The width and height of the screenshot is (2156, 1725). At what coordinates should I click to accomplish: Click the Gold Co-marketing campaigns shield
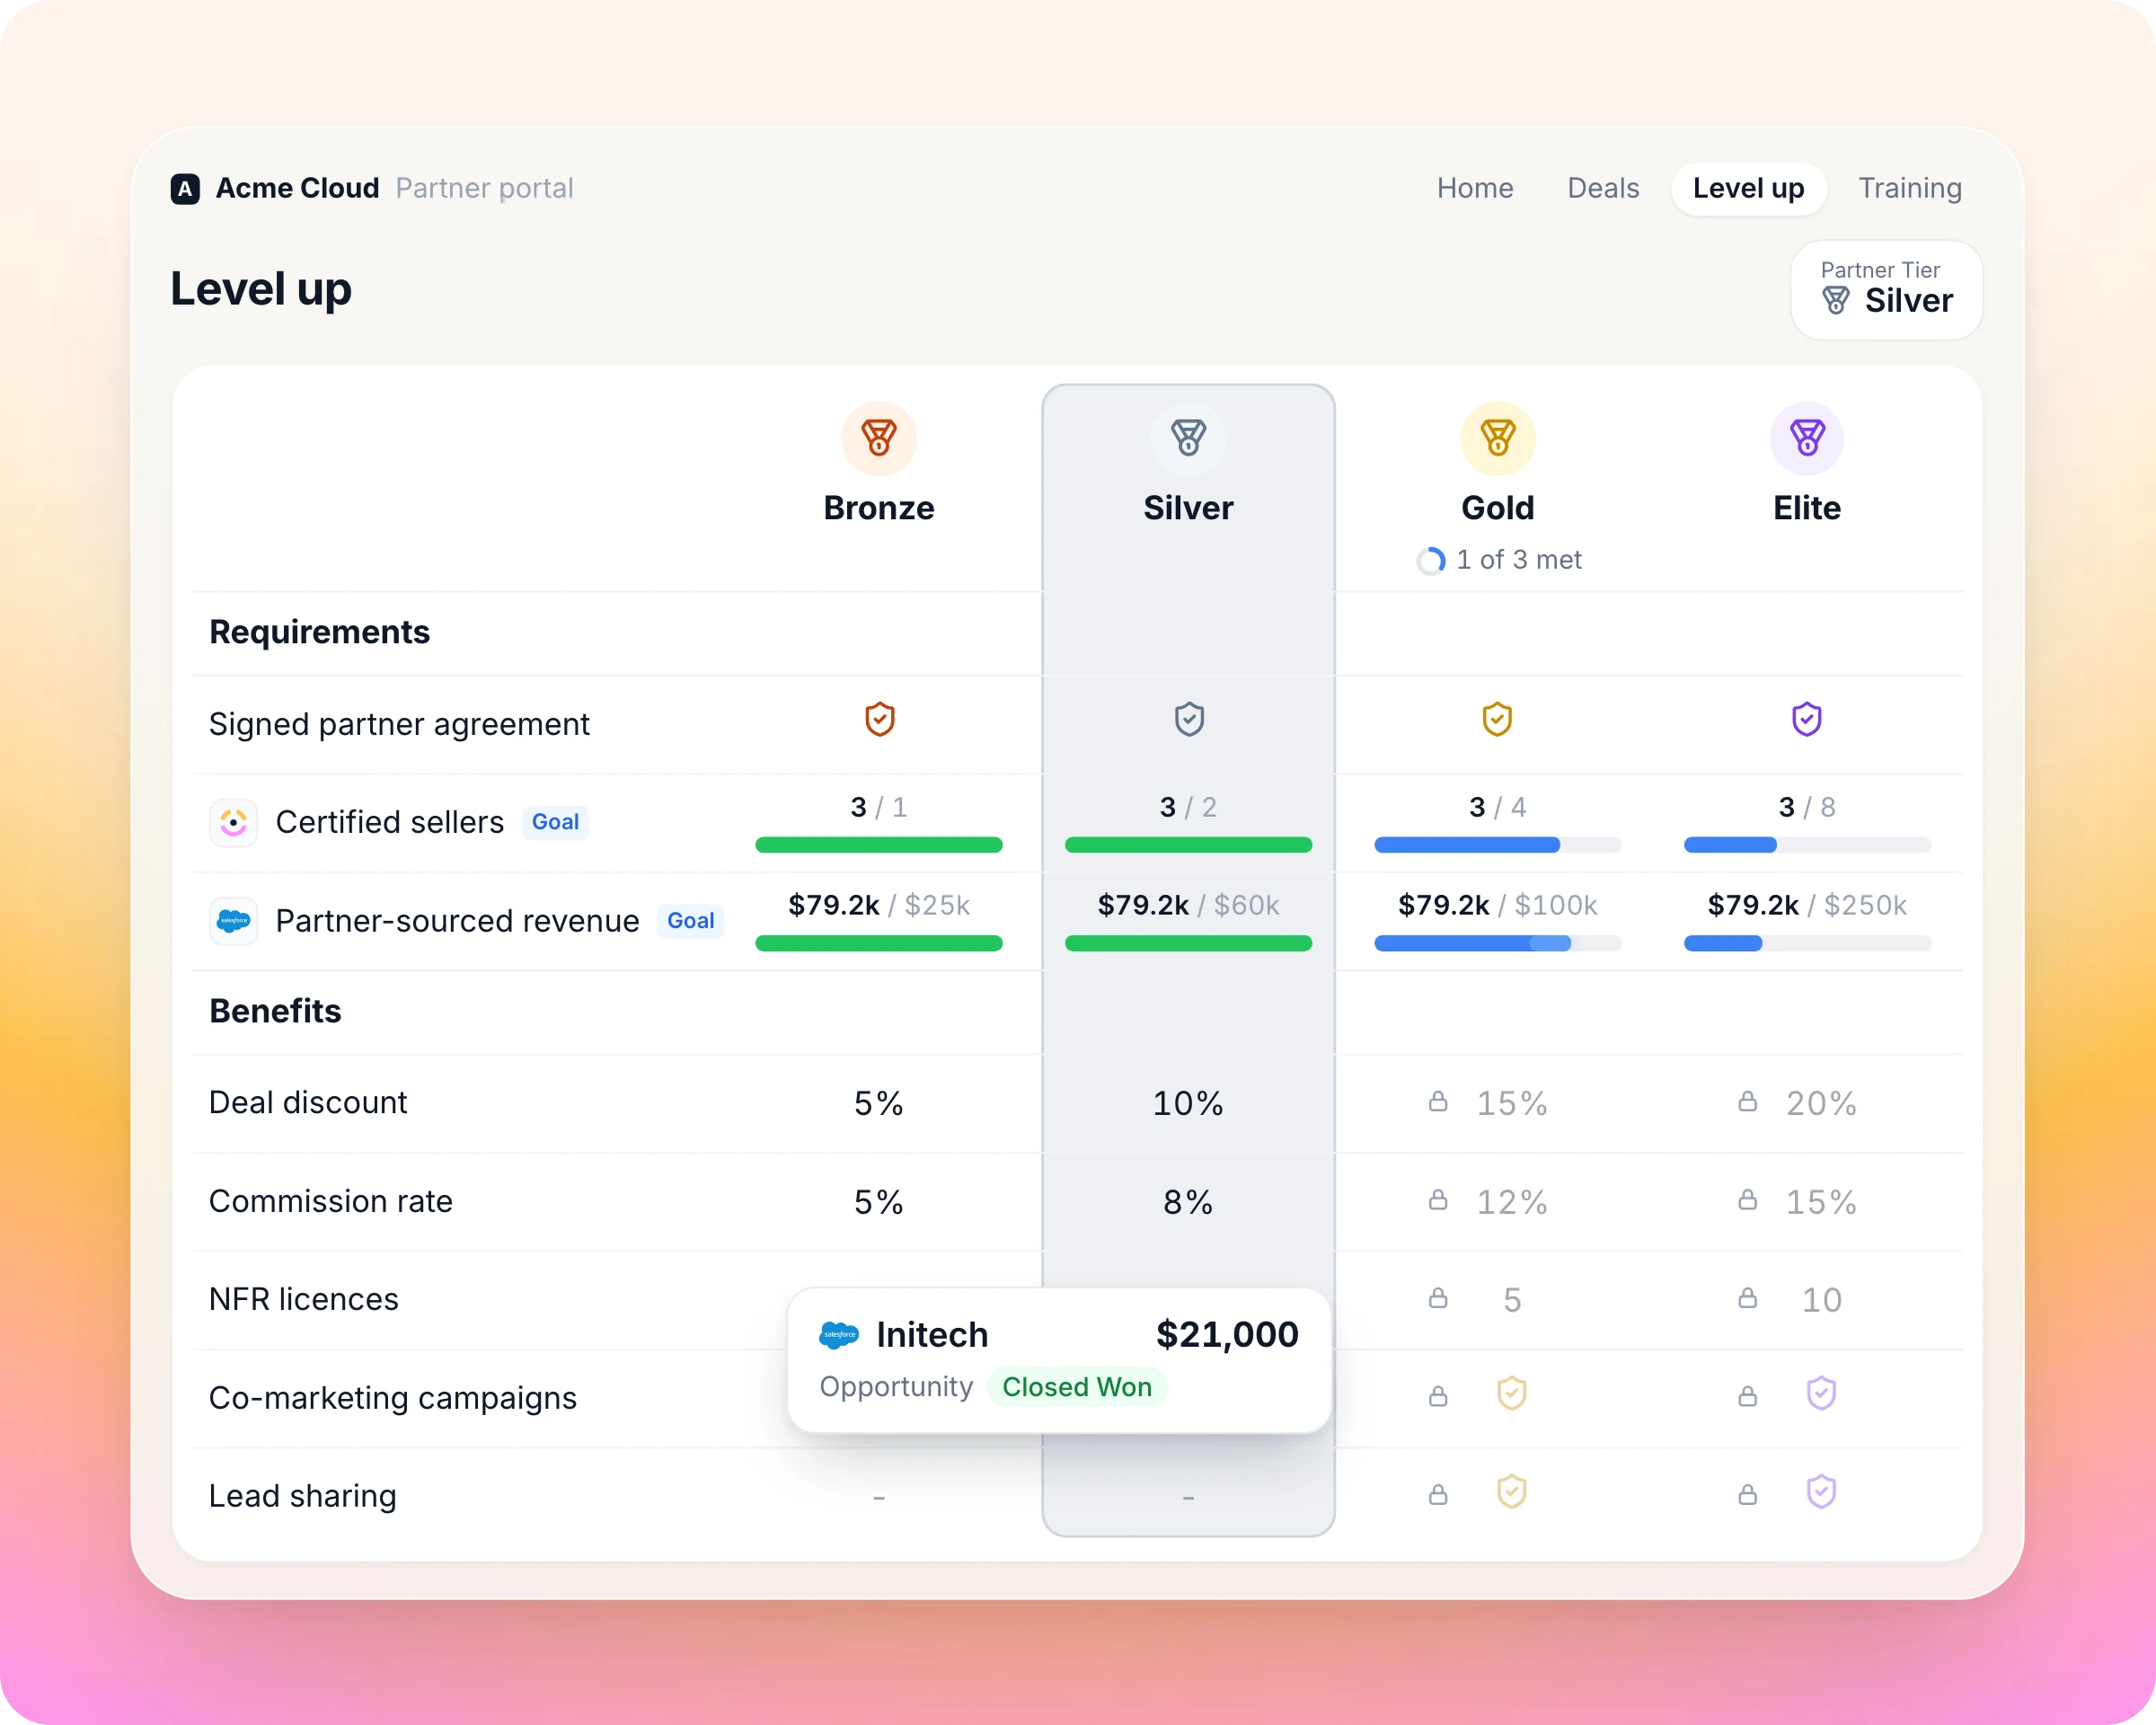click(1511, 1393)
